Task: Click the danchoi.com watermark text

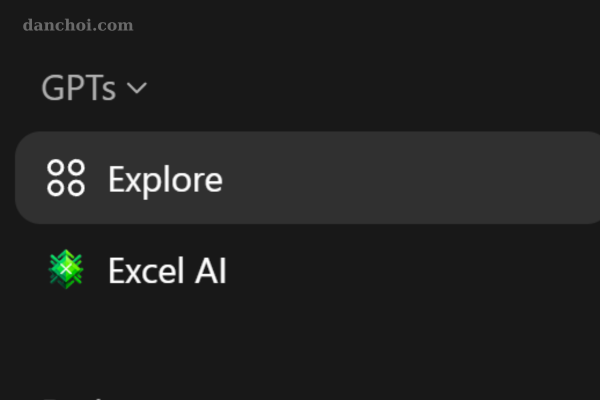Action: [78, 24]
